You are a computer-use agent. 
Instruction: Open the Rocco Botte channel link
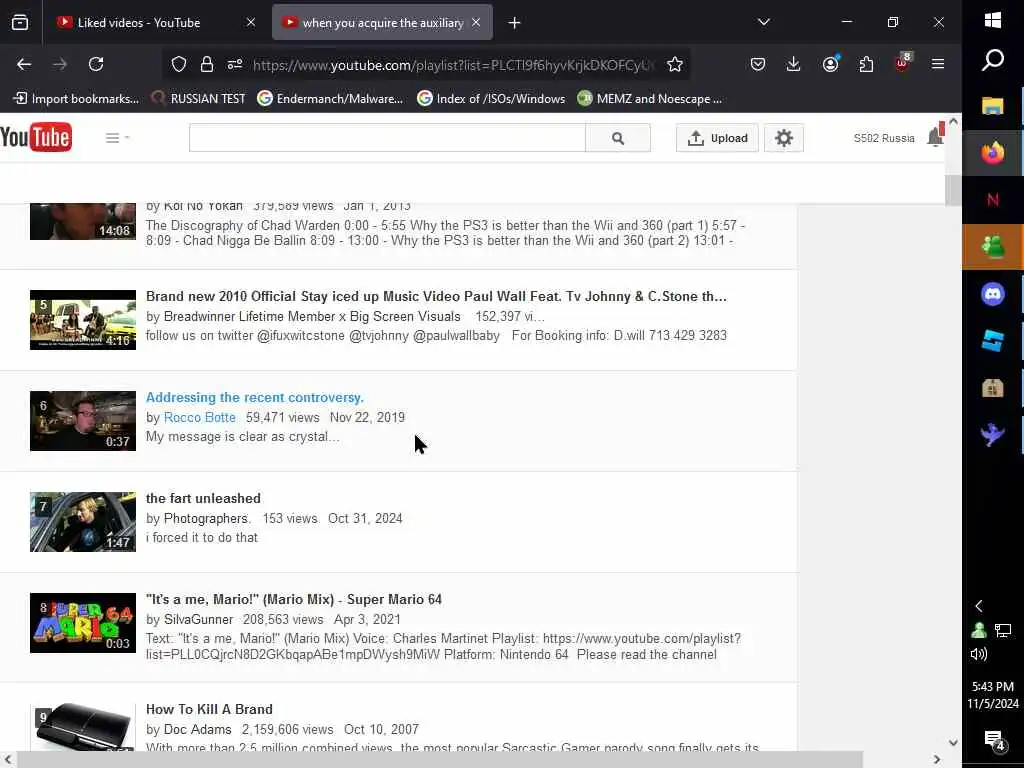point(200,418)
